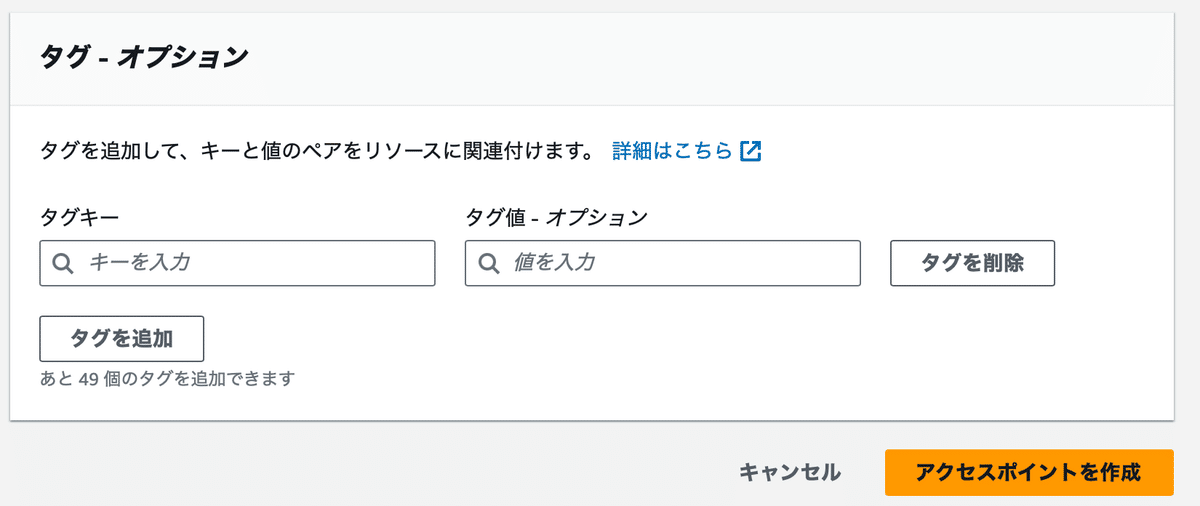Click the gray header bar of the tag panel

click(591, 59)
